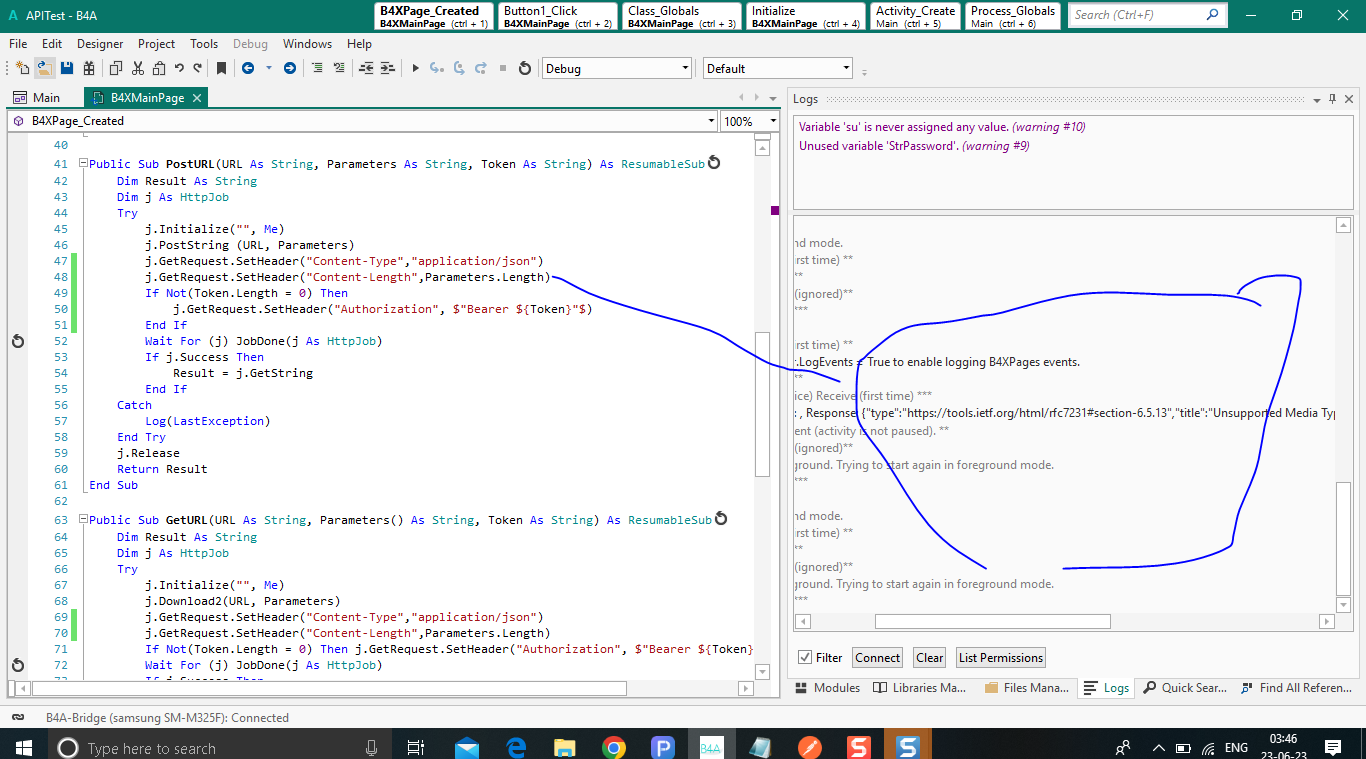Navigate back with the blue left arrow

[247, 68]
